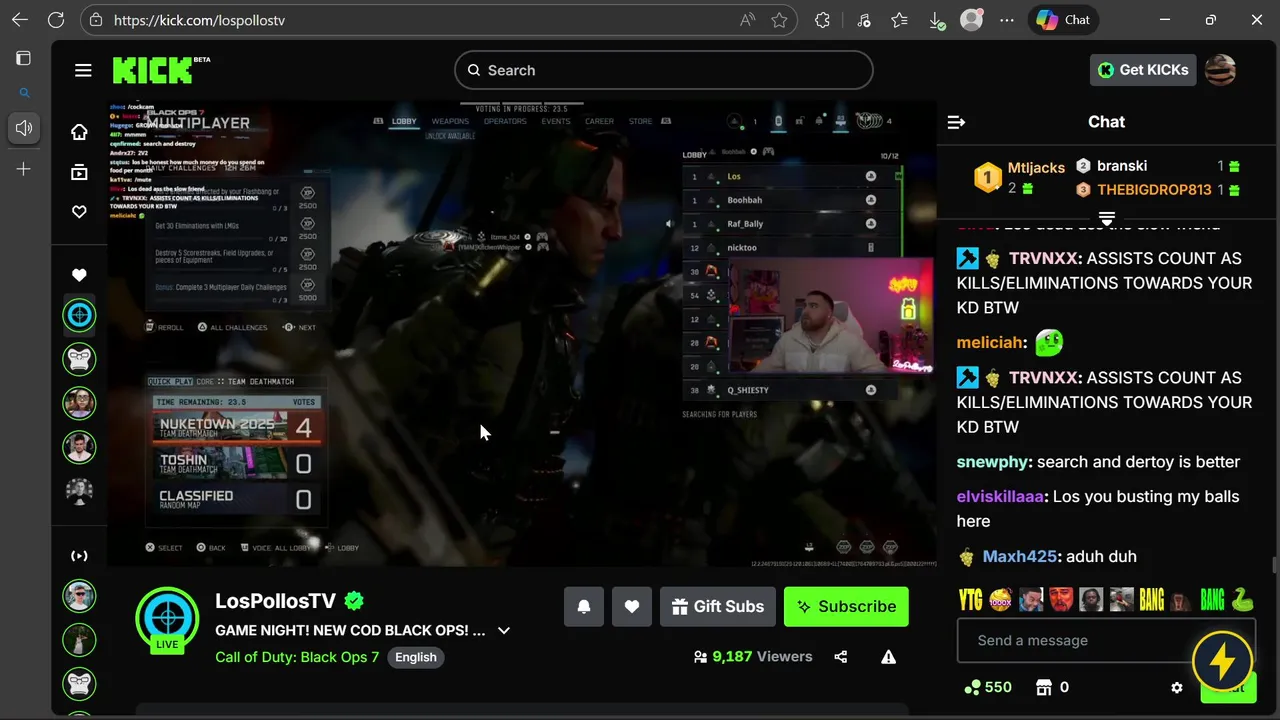
Task: Click the Subscribe button
Action: pyautogui.click(x=846, y=606)
